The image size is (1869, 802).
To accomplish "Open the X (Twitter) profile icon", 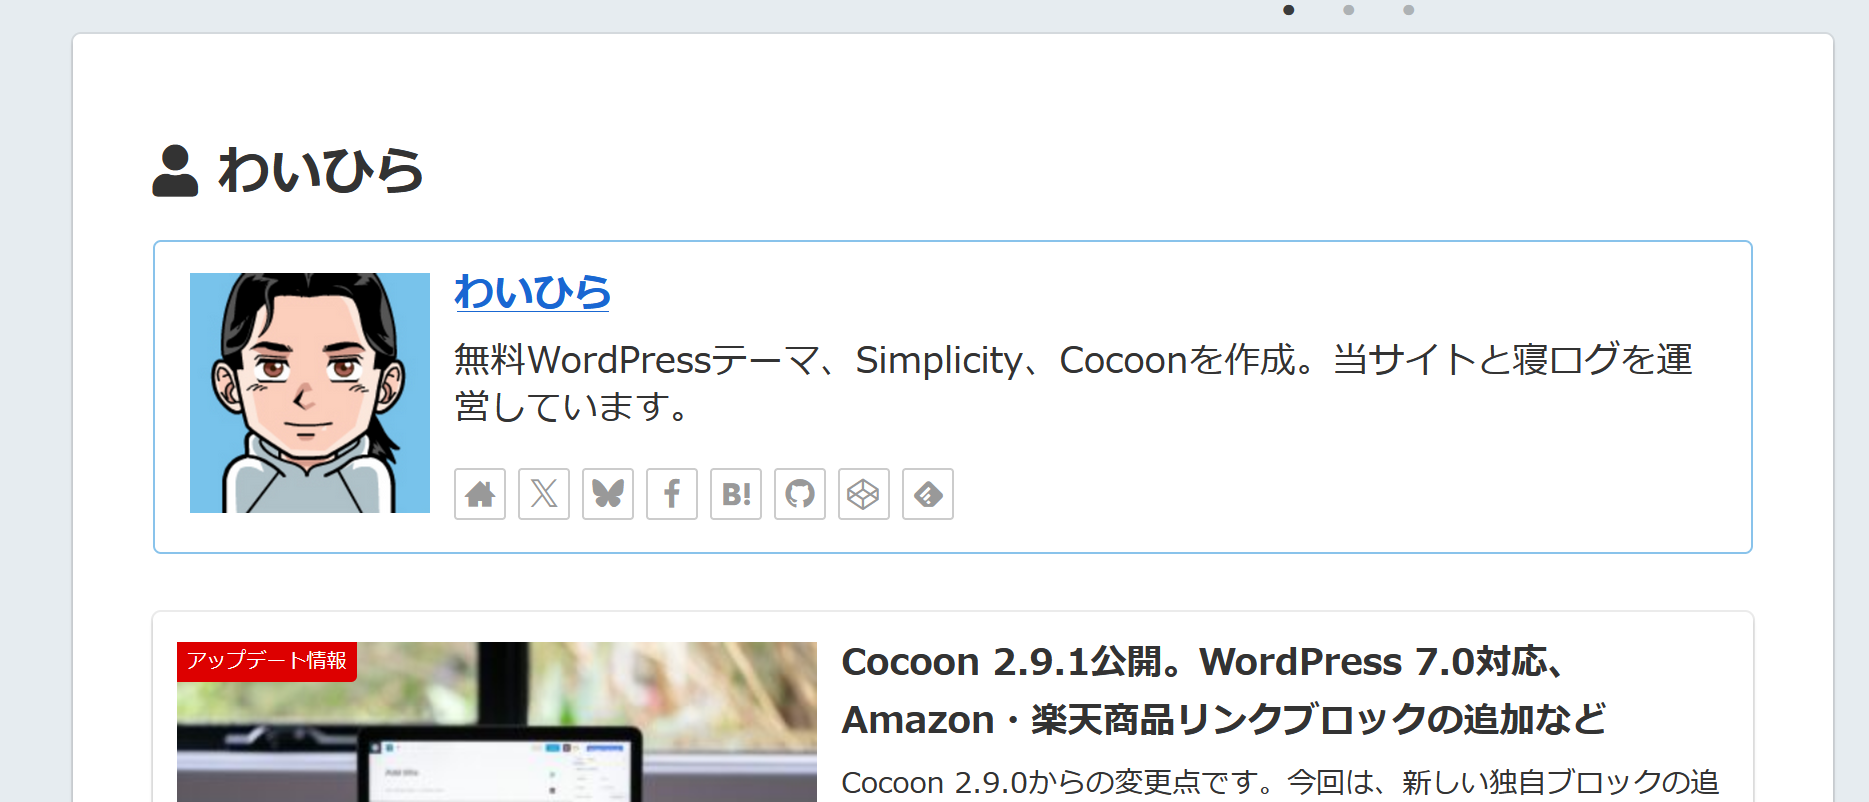I will tap(544, 494).
